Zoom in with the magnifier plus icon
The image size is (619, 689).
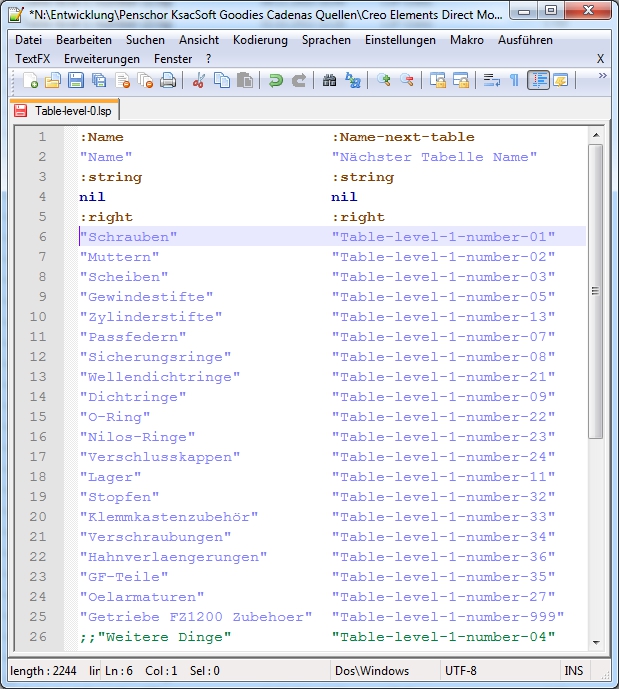point(383,81)
